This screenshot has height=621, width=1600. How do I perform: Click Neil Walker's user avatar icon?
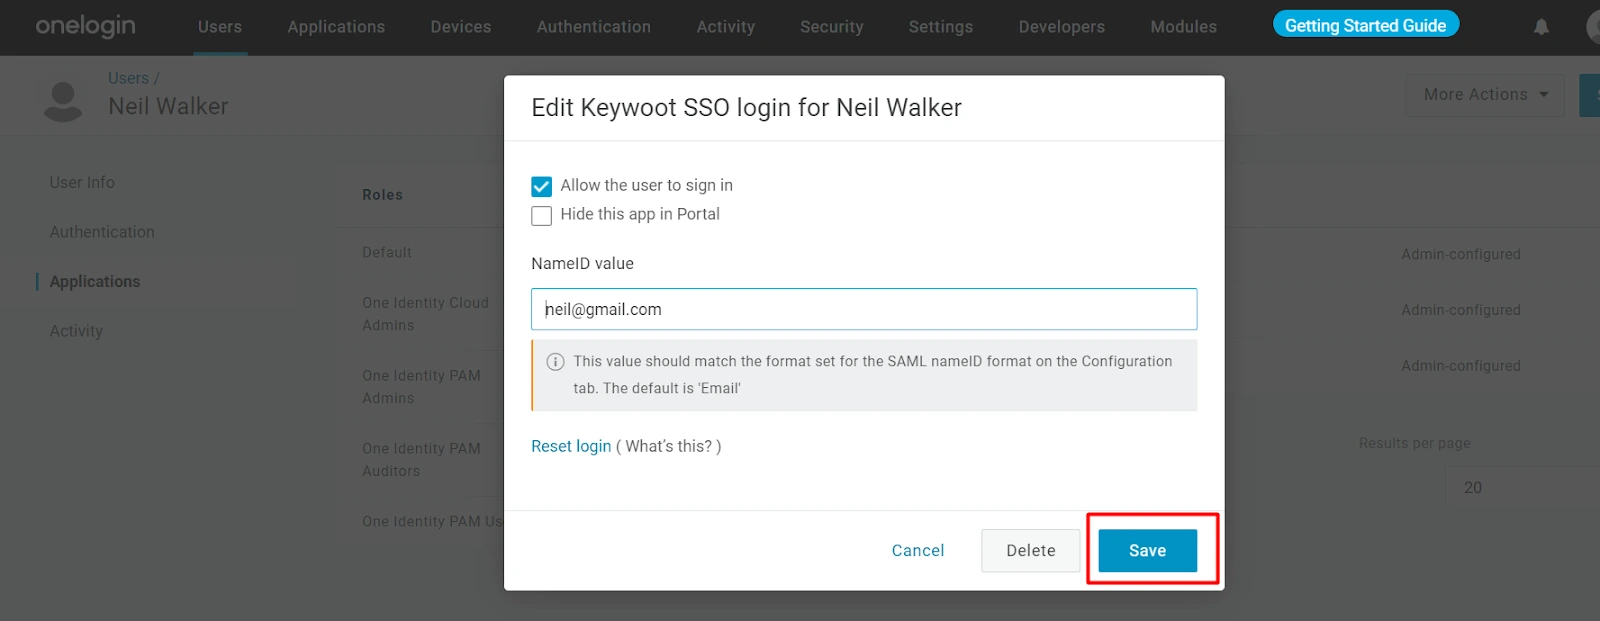[63, 102]
